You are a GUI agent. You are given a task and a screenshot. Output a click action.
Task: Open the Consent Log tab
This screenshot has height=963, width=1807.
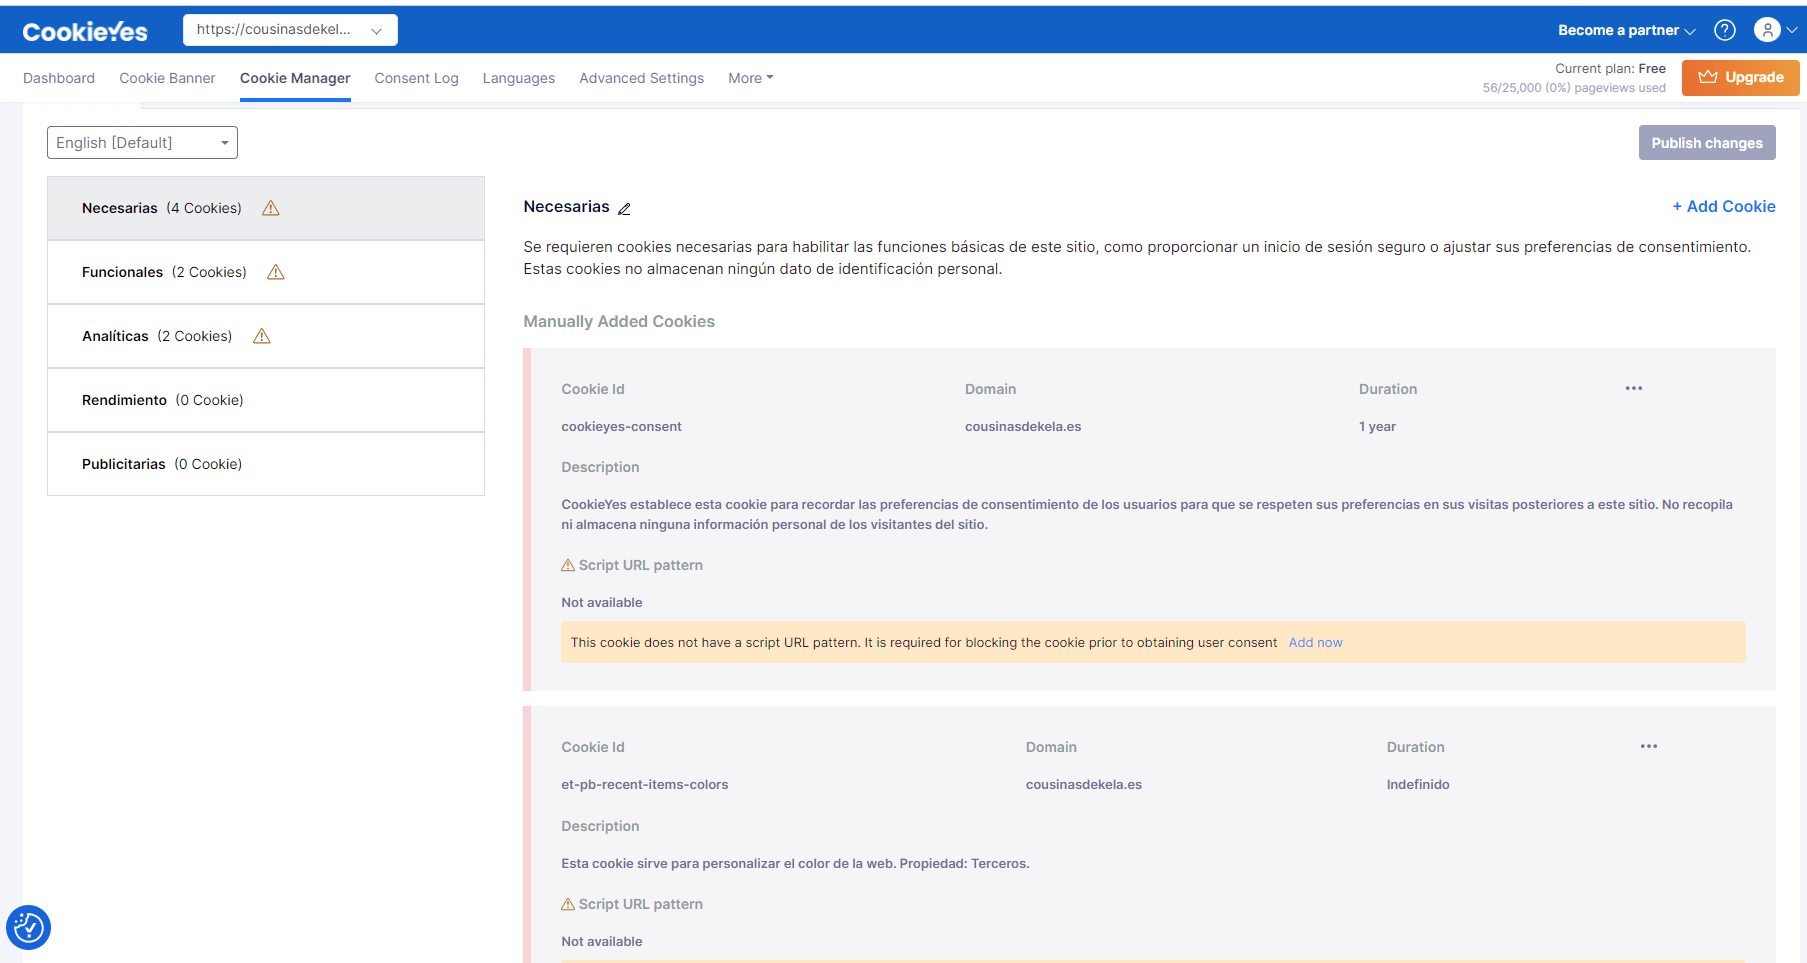click(416, 78)
